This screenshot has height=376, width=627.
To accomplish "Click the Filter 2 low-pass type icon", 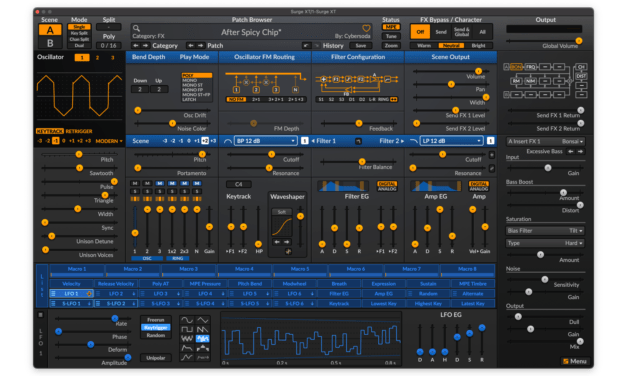I will pyautogui.click(x=414, y=141).
